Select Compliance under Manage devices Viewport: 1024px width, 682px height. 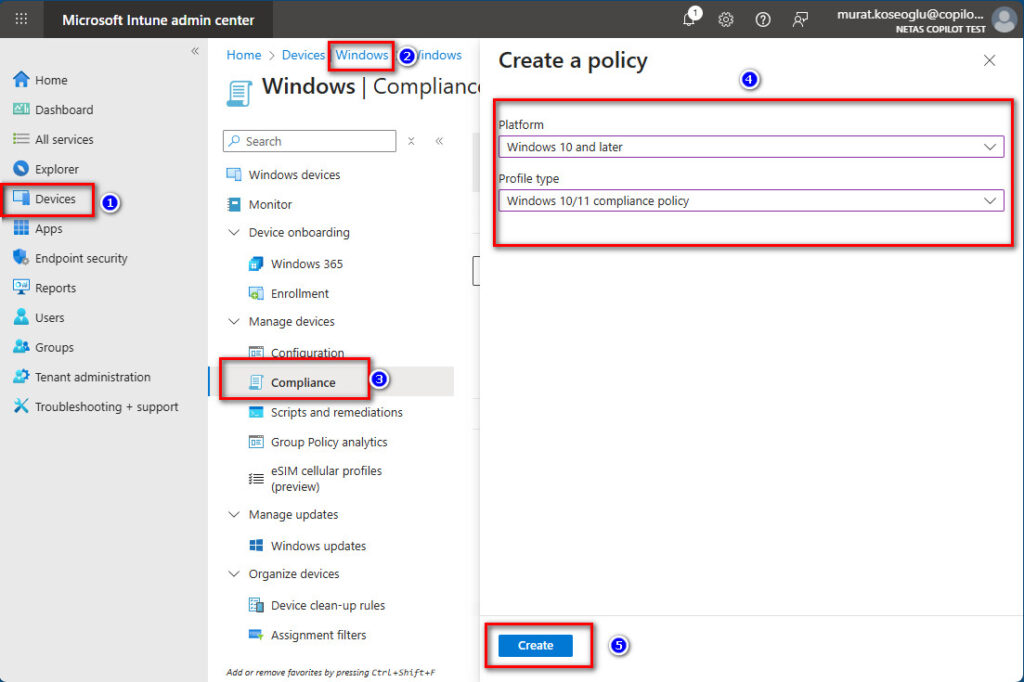(303, 382)
